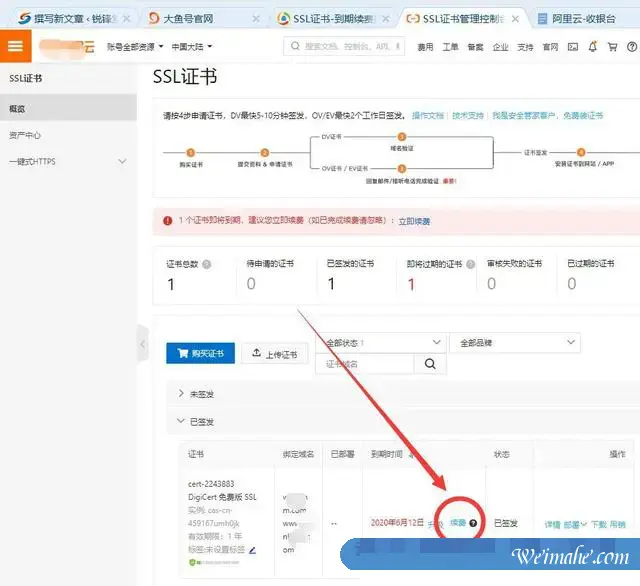Open the notification bell
The image size is (640, 586).
pyautogui.click(x=593, y=47)
